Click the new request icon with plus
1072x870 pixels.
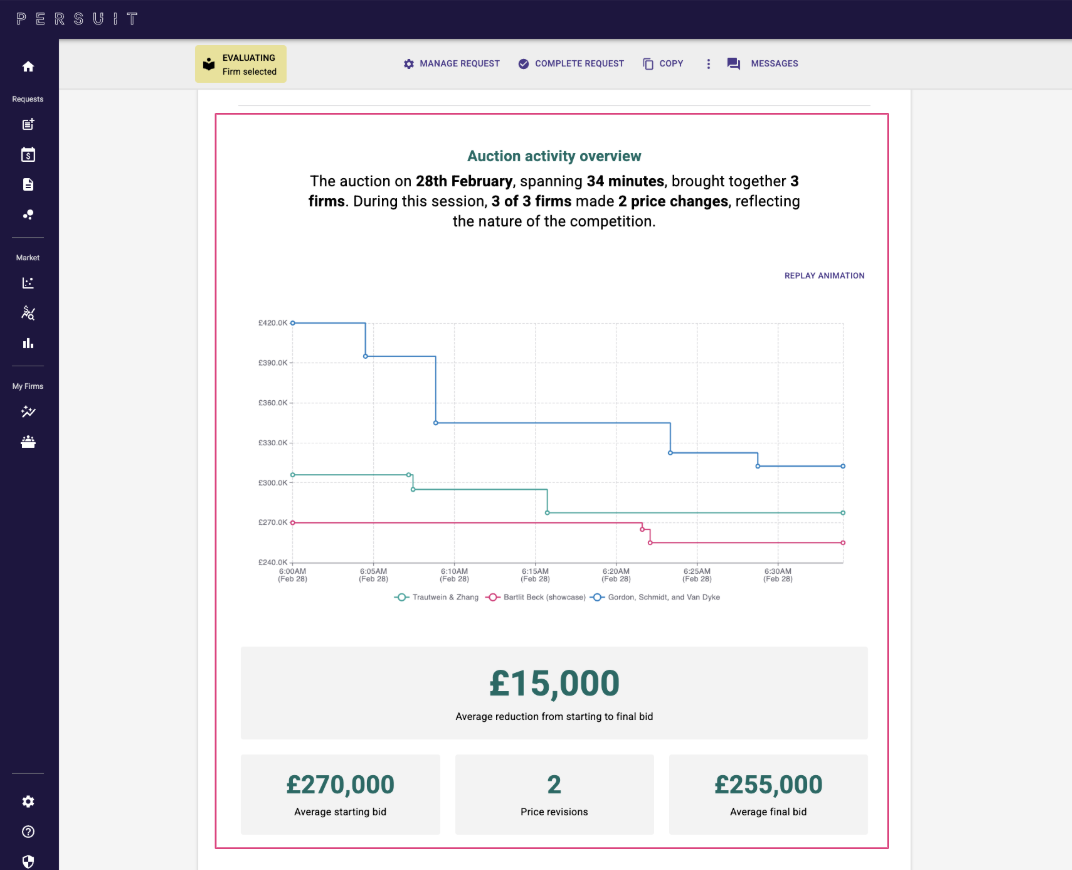click(x=28, y=125)
